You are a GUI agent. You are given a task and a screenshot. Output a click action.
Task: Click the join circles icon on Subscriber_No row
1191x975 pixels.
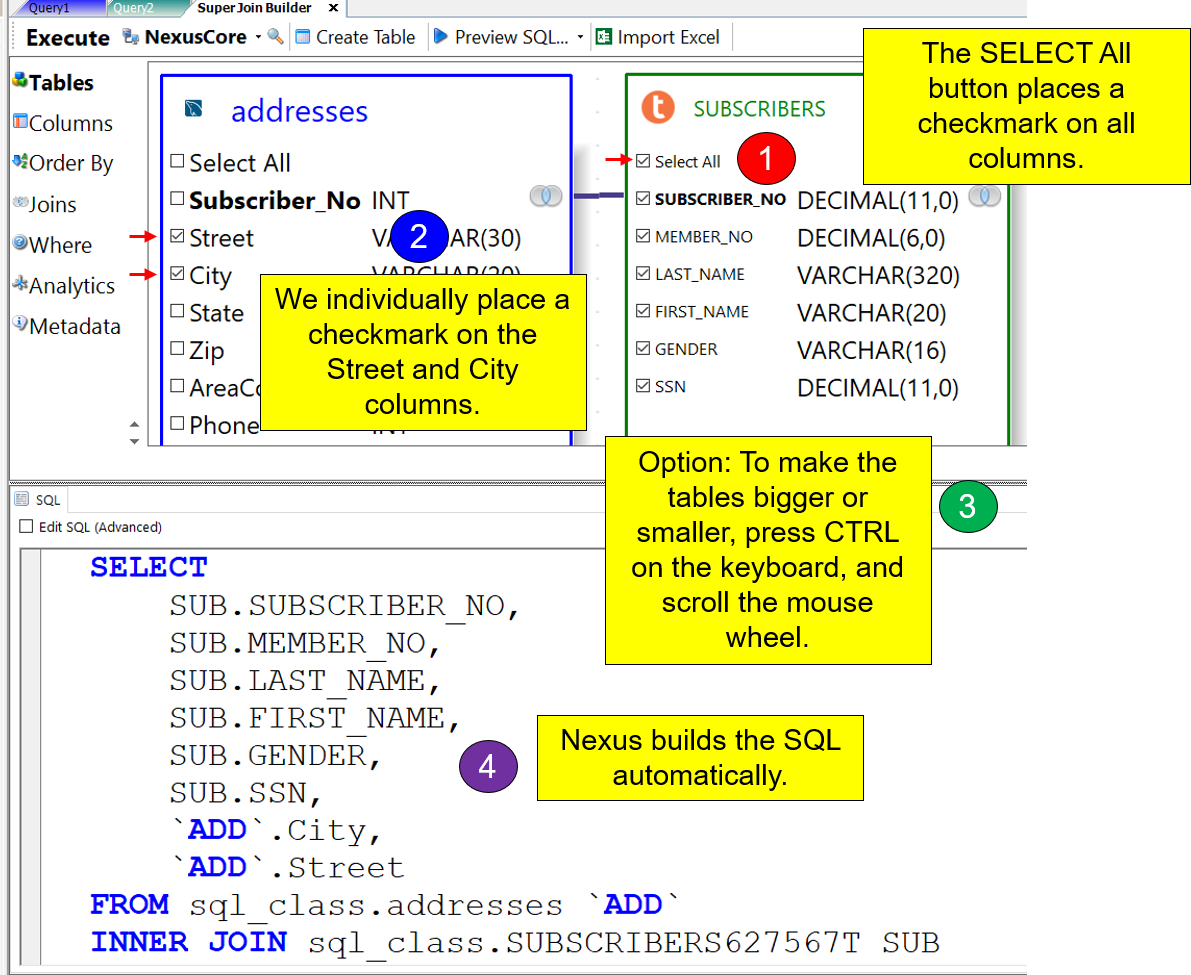546,196
